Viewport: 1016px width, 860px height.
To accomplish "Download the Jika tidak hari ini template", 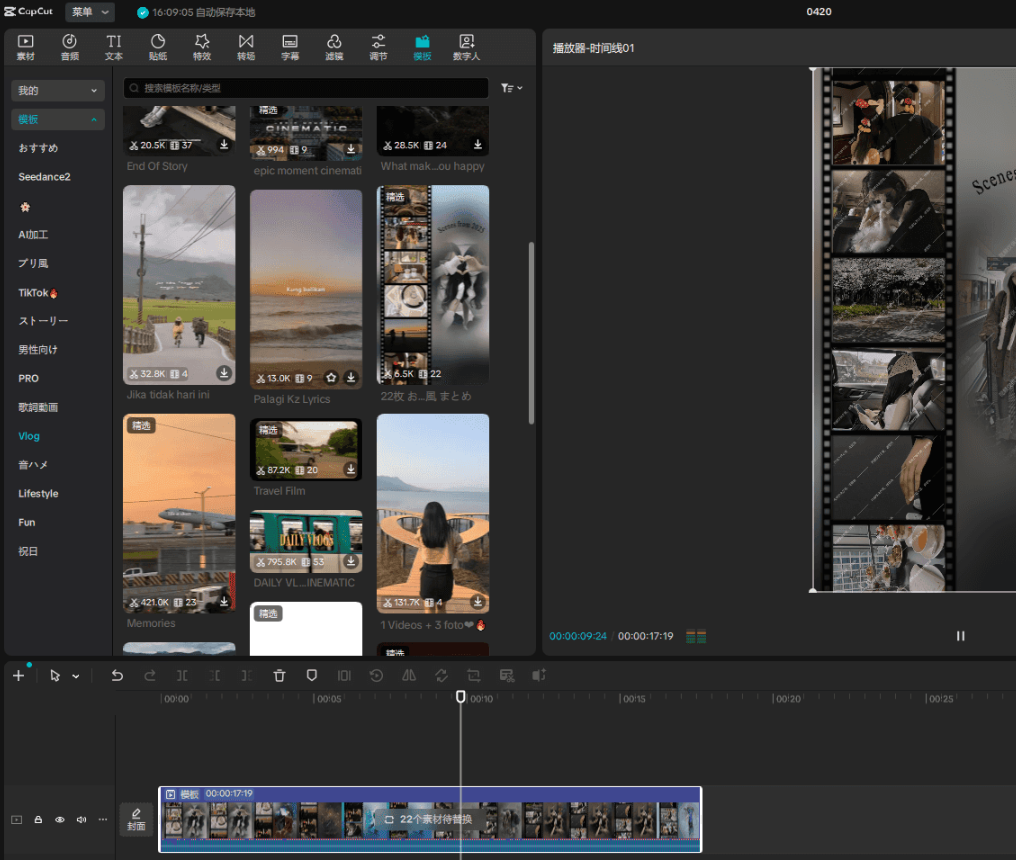I will coord(224,373).
